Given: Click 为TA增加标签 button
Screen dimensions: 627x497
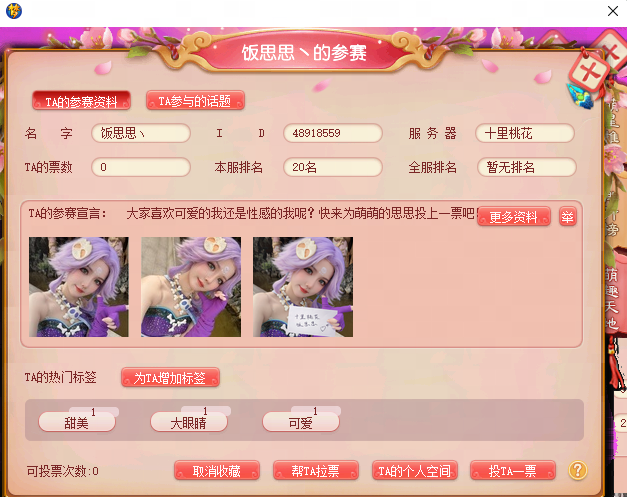Looking at the screenshot, I should [170, 377].
